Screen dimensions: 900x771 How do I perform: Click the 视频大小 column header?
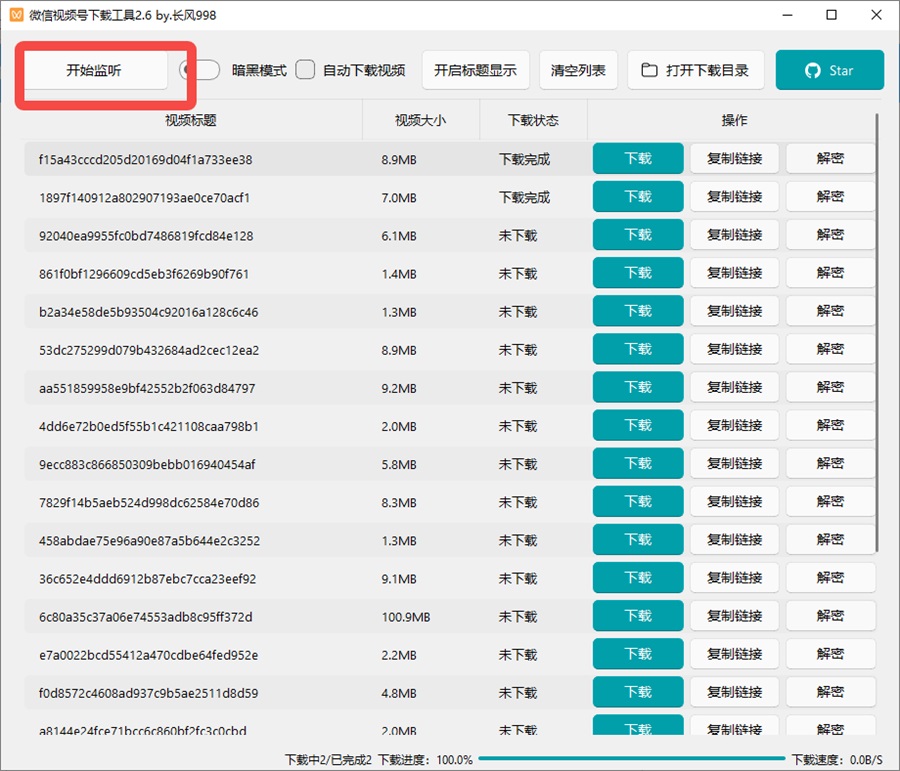[420, 120]
